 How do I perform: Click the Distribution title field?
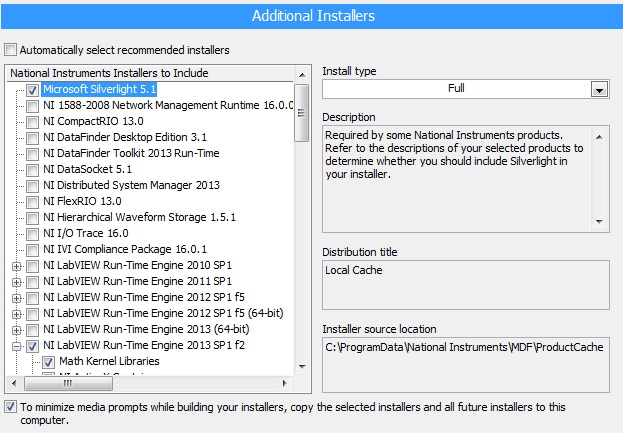tap(465, 285)
